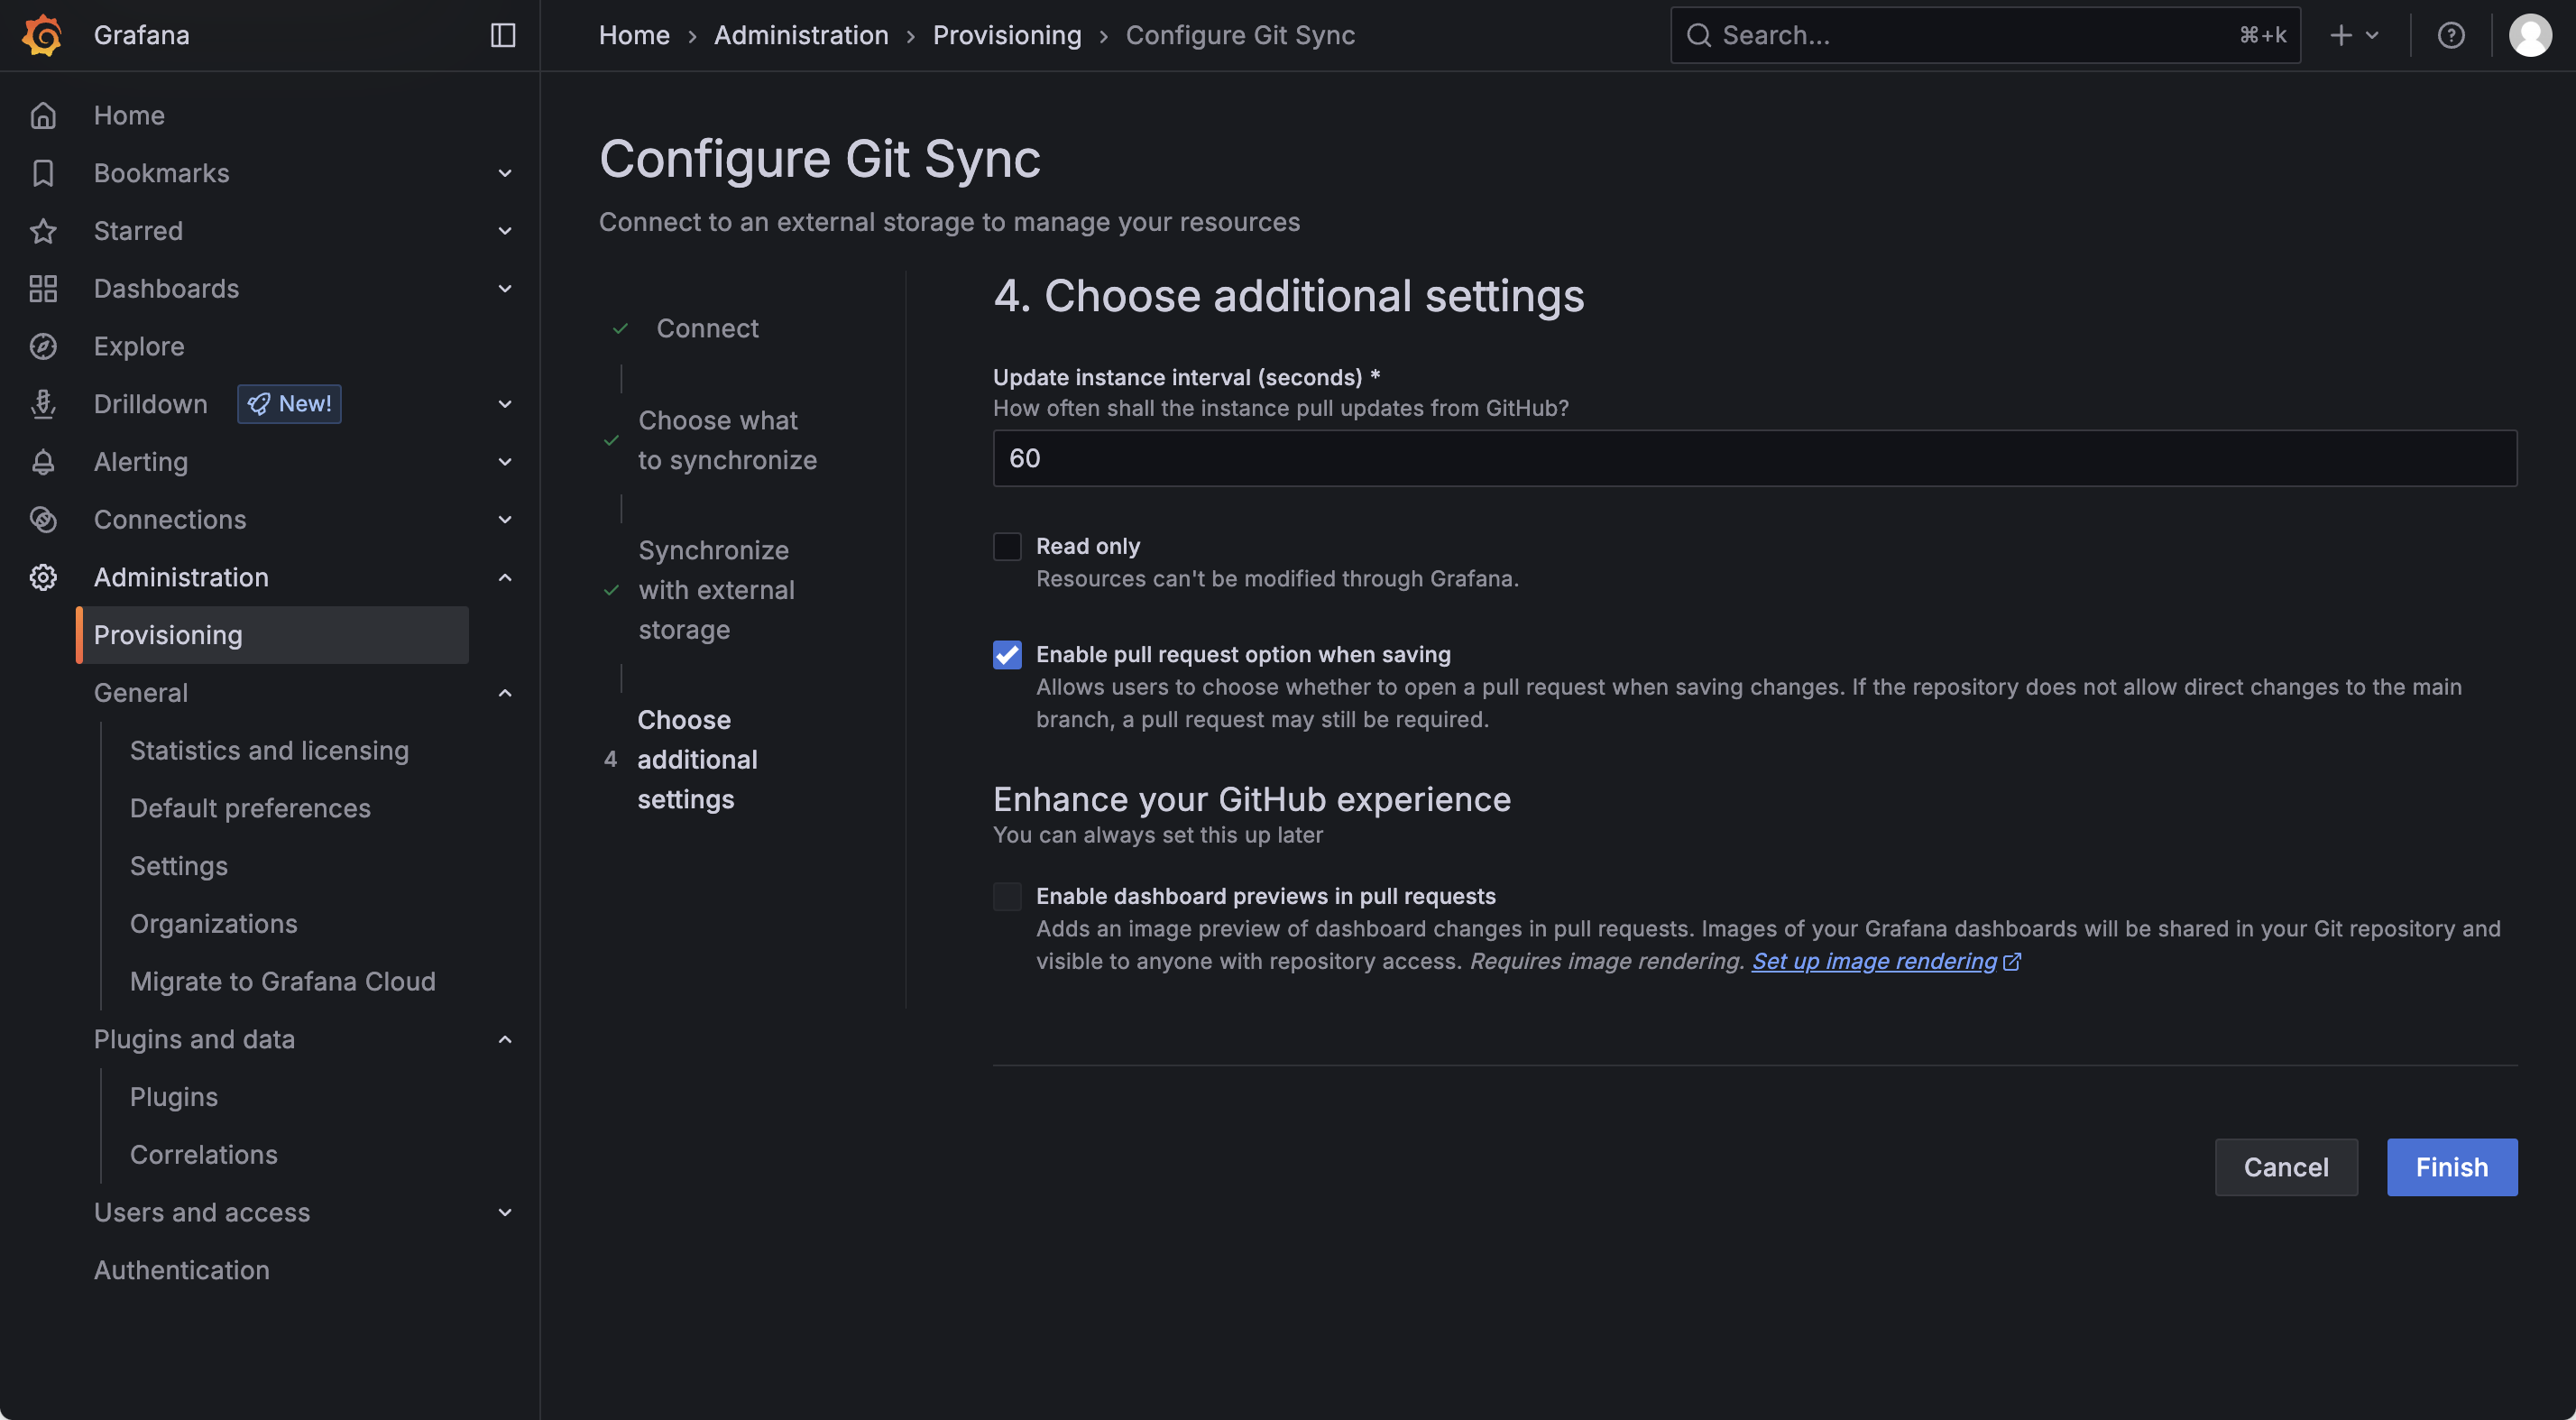Open the new item dropdown arrow
This screenshot has width=2576, height=1420.
pyautogui.click(x=2371, y=35)
